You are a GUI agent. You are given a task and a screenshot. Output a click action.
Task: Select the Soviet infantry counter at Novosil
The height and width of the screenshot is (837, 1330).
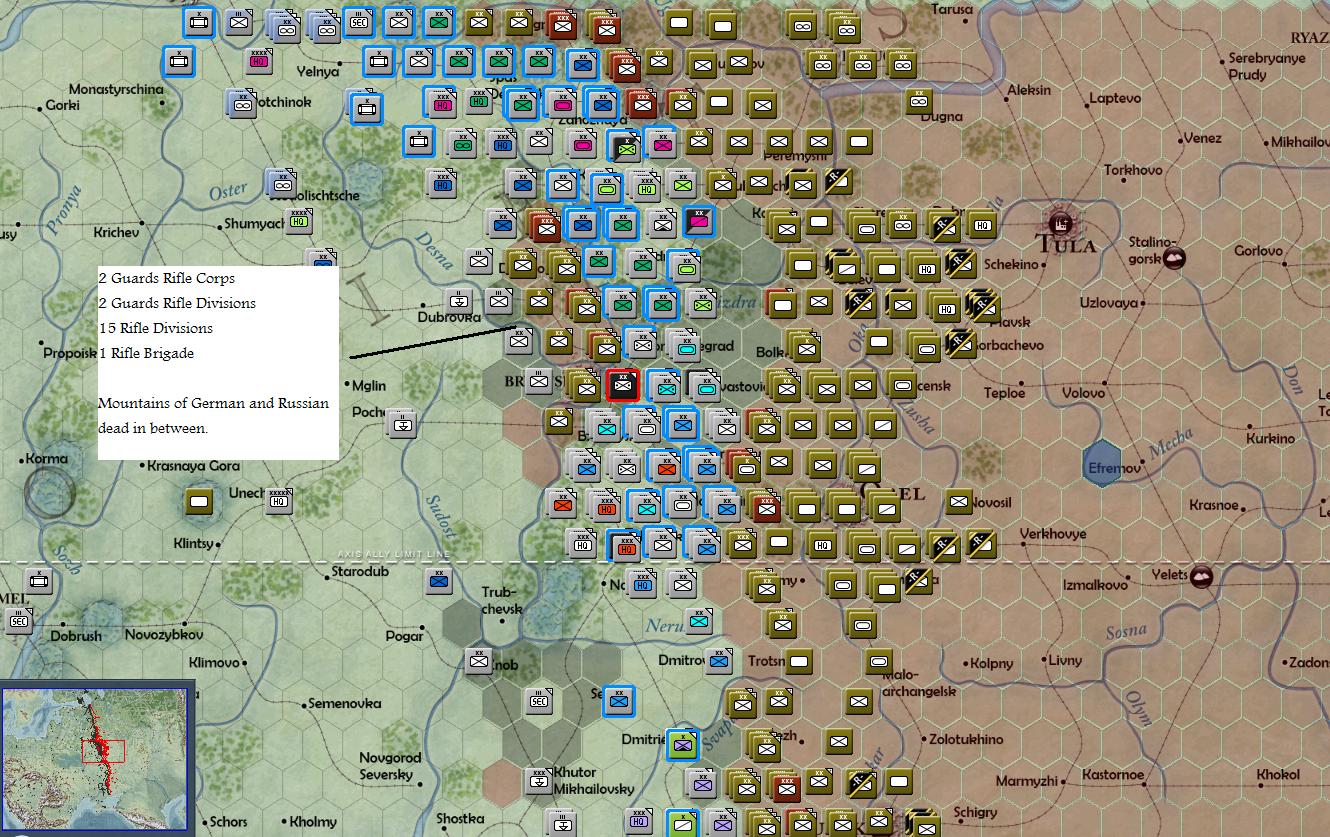[x=959, y=502]
